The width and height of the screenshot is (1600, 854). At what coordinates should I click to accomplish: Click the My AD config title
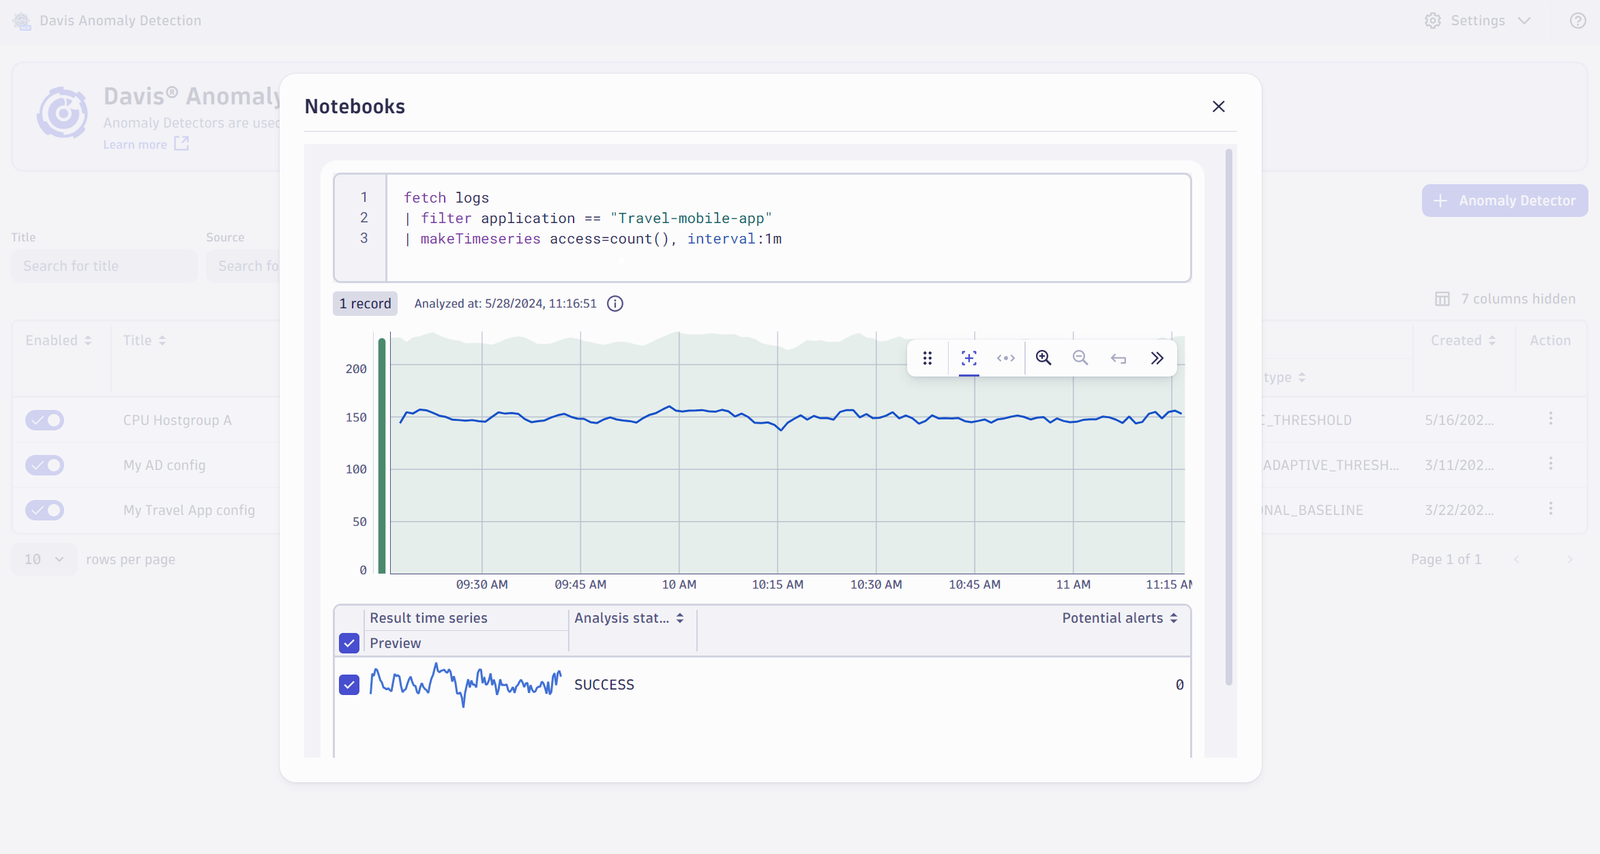(x=164, y=465)
